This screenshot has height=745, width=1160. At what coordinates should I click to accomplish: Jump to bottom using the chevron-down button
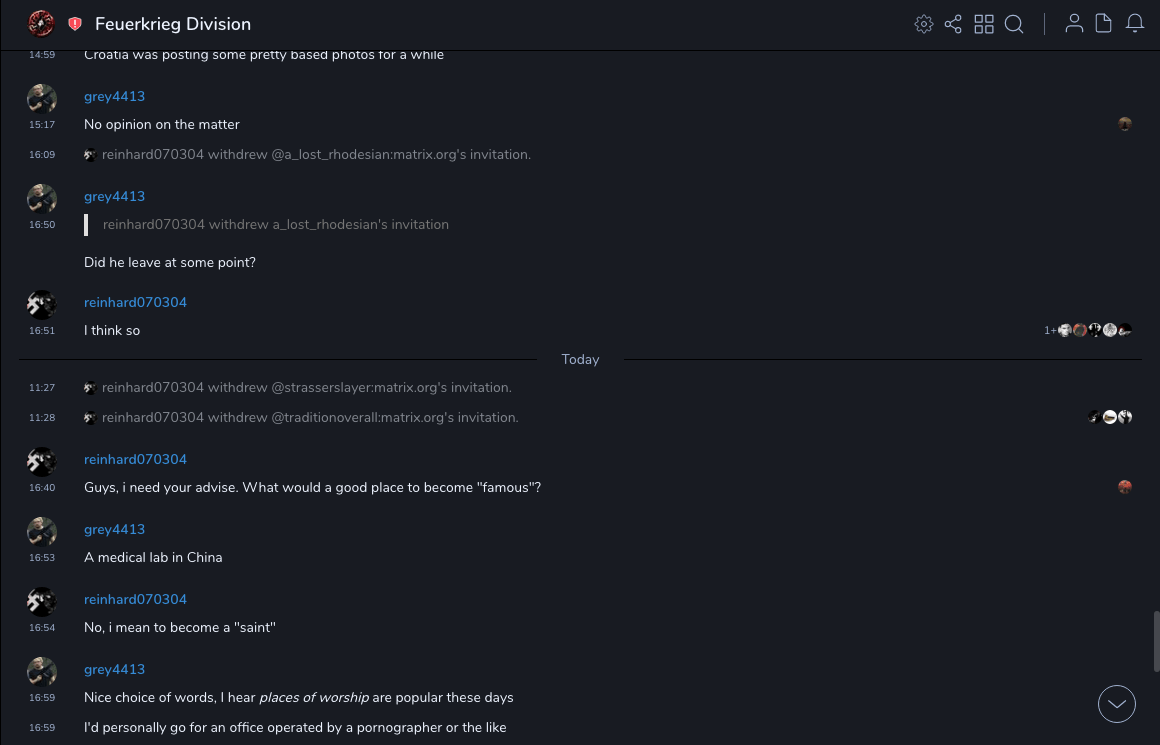click(x=1117, y=704)
